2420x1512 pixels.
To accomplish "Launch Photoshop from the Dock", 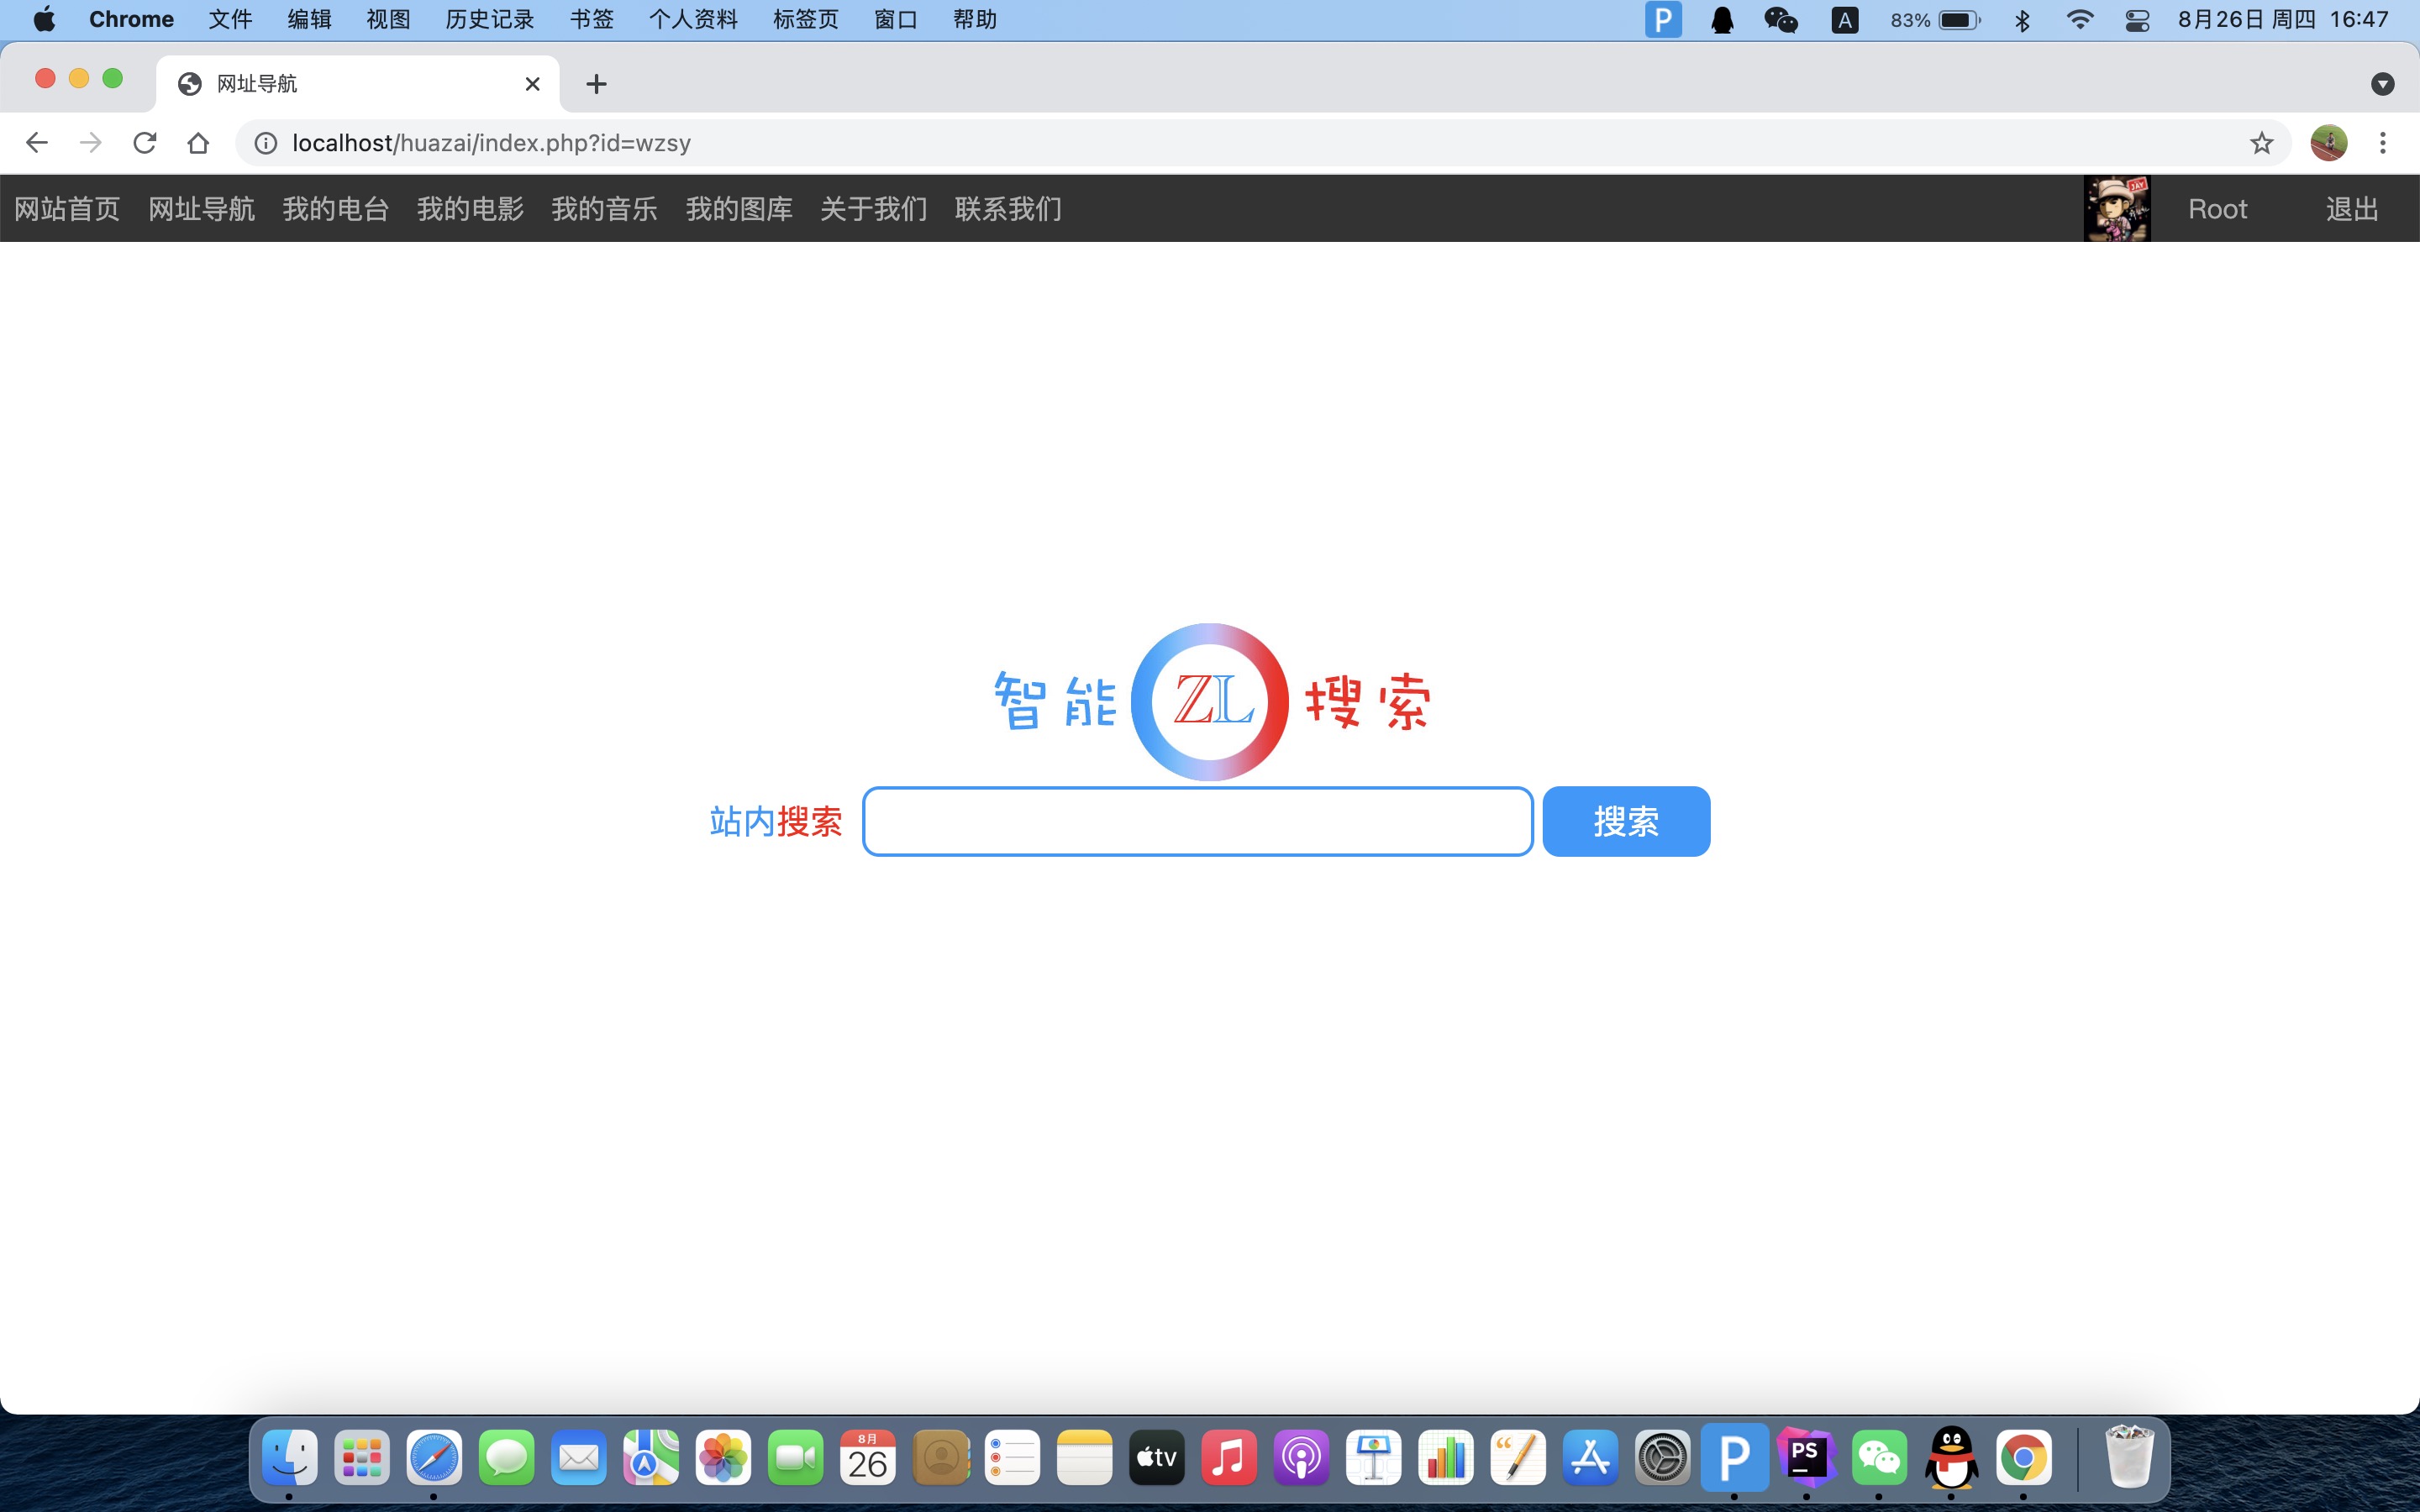I will click(1808, 1458).
